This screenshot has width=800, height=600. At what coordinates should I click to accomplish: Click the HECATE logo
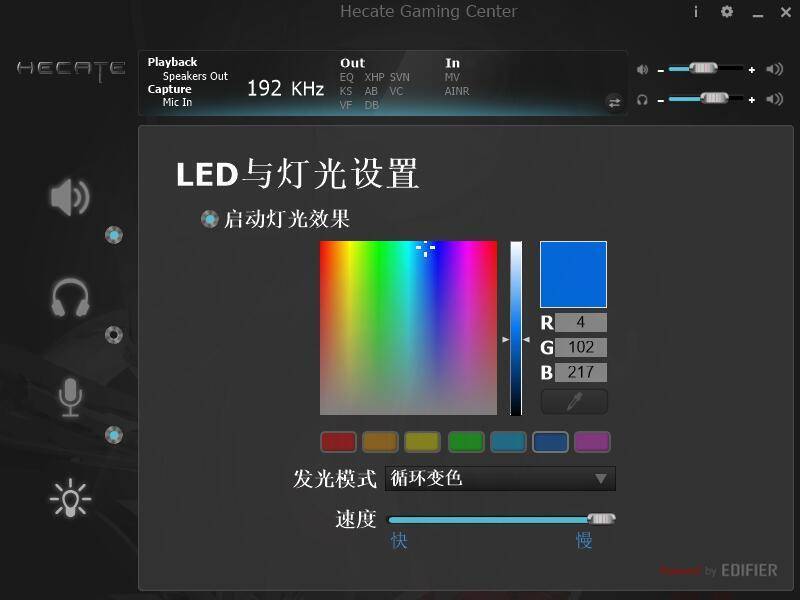tap(71, 70)
